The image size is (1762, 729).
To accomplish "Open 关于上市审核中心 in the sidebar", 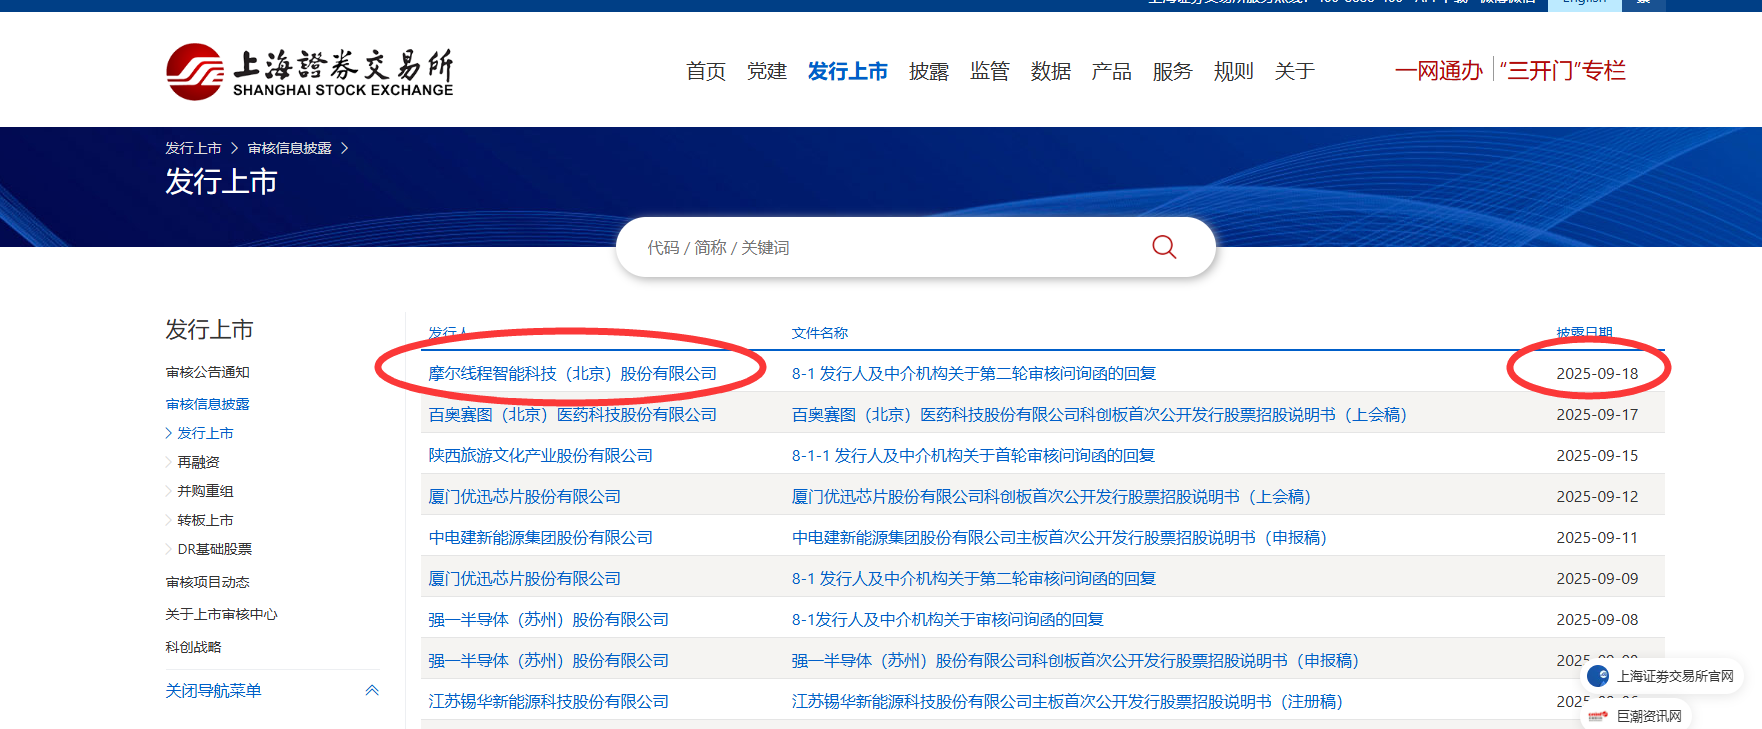I will [222, 614].
